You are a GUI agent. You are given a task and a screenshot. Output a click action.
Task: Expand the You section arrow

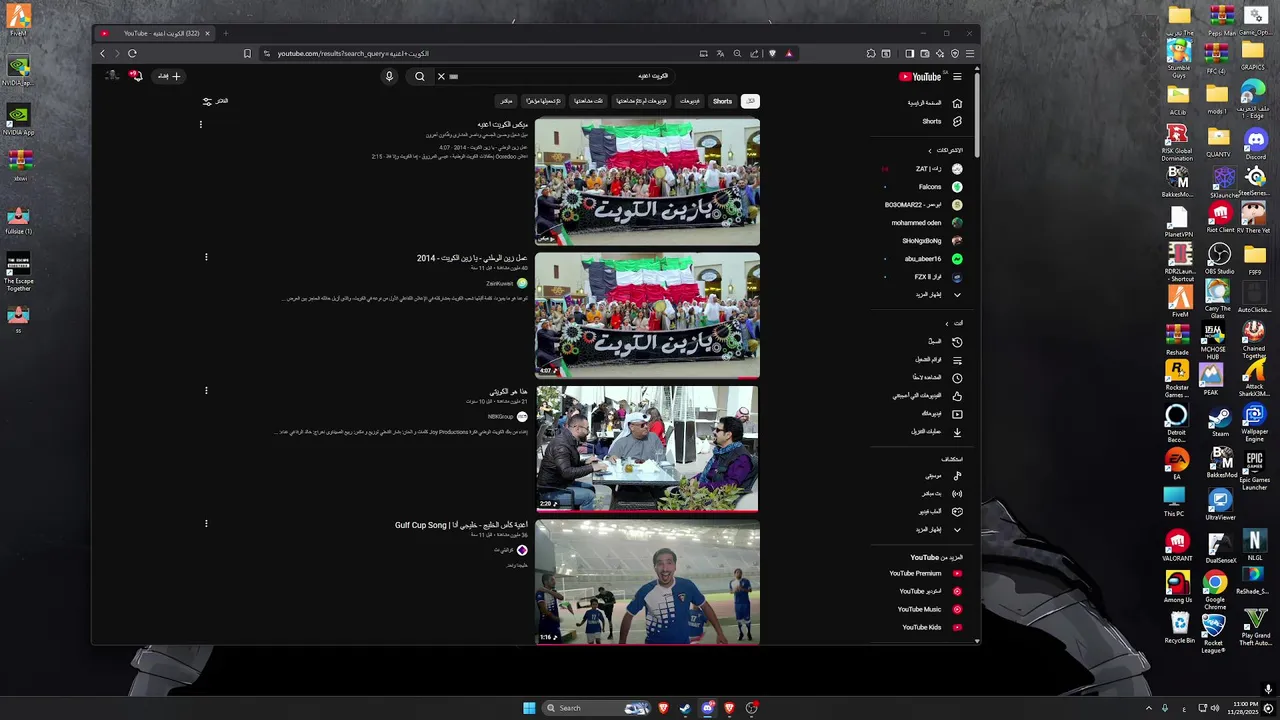point(947,324)
